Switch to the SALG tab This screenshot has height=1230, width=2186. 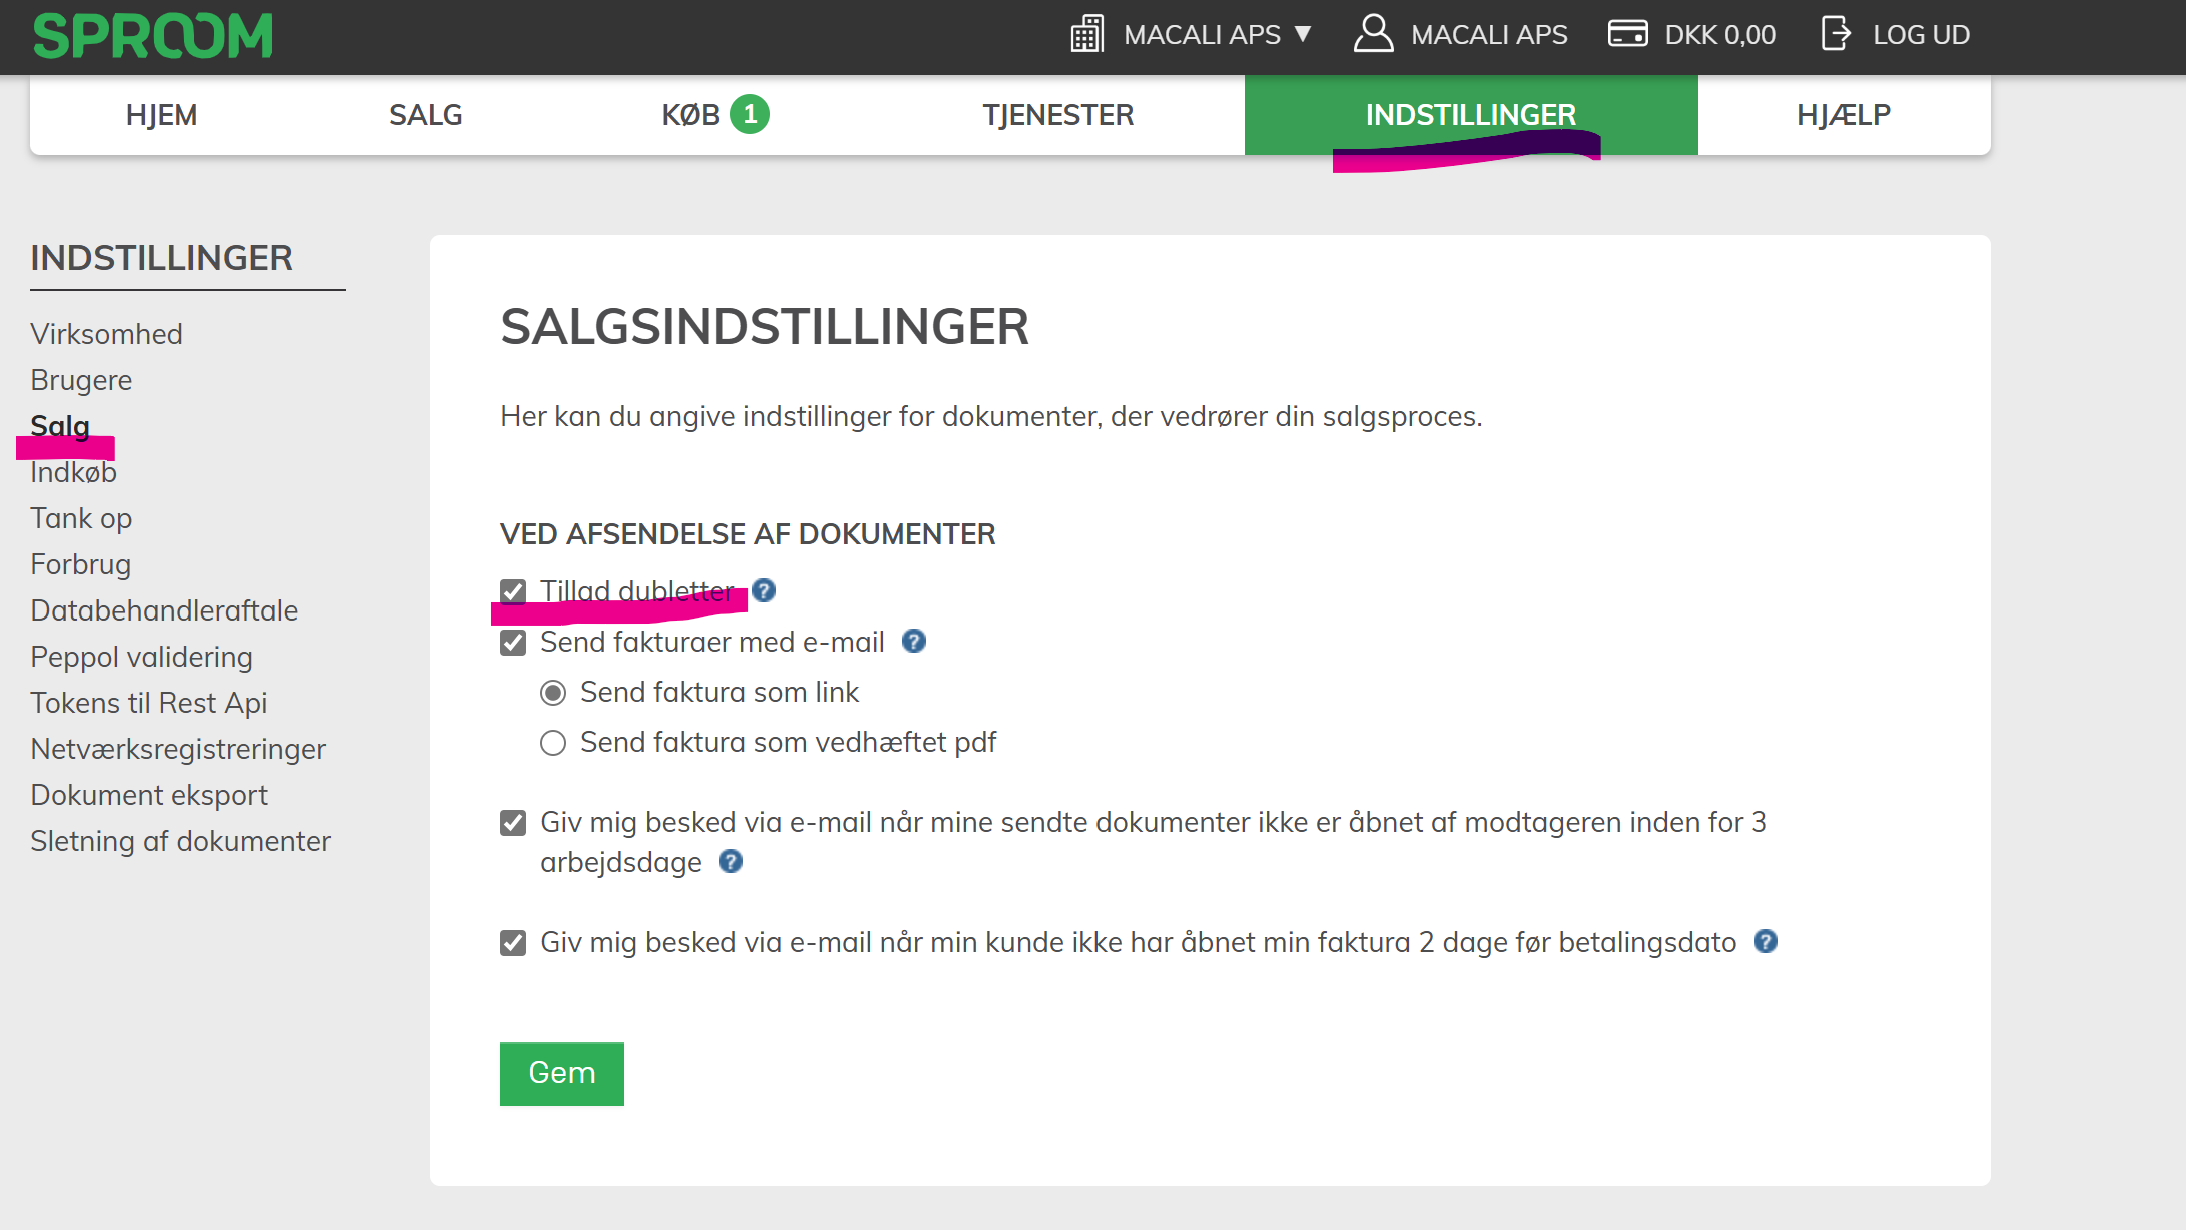tap(425, 115)
